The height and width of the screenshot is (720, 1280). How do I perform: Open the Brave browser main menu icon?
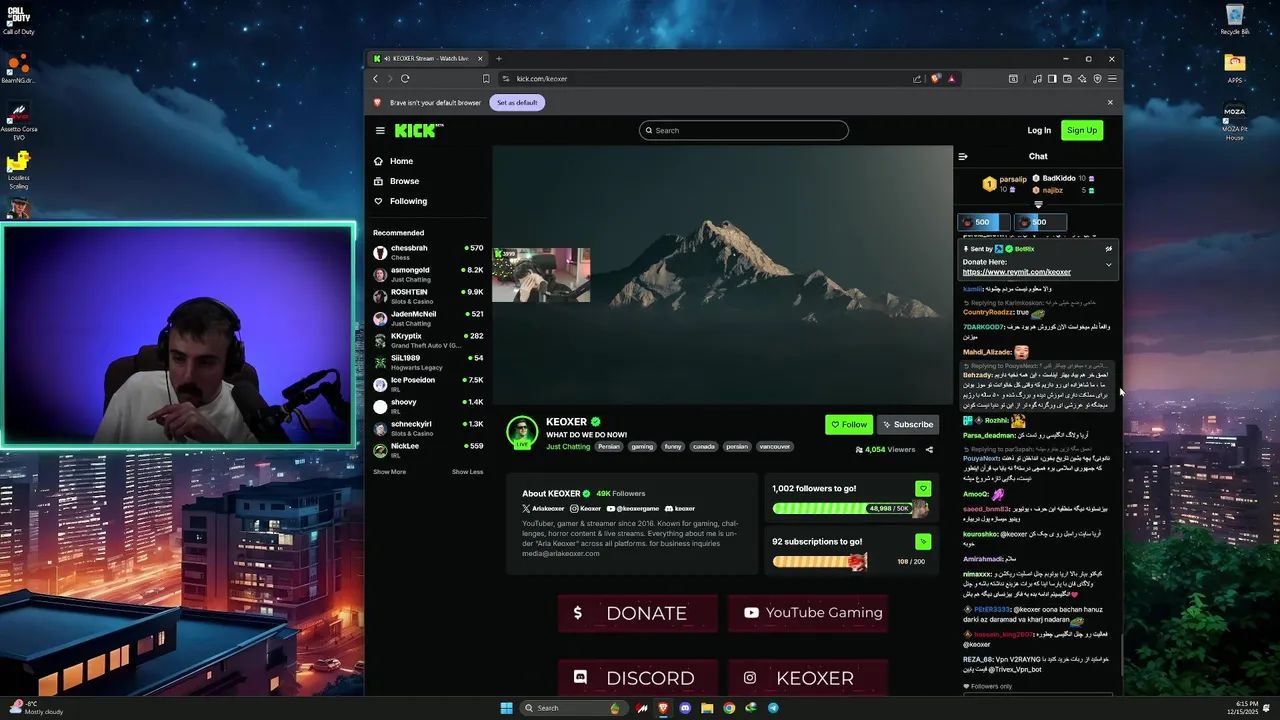(x=1112, y=79)
